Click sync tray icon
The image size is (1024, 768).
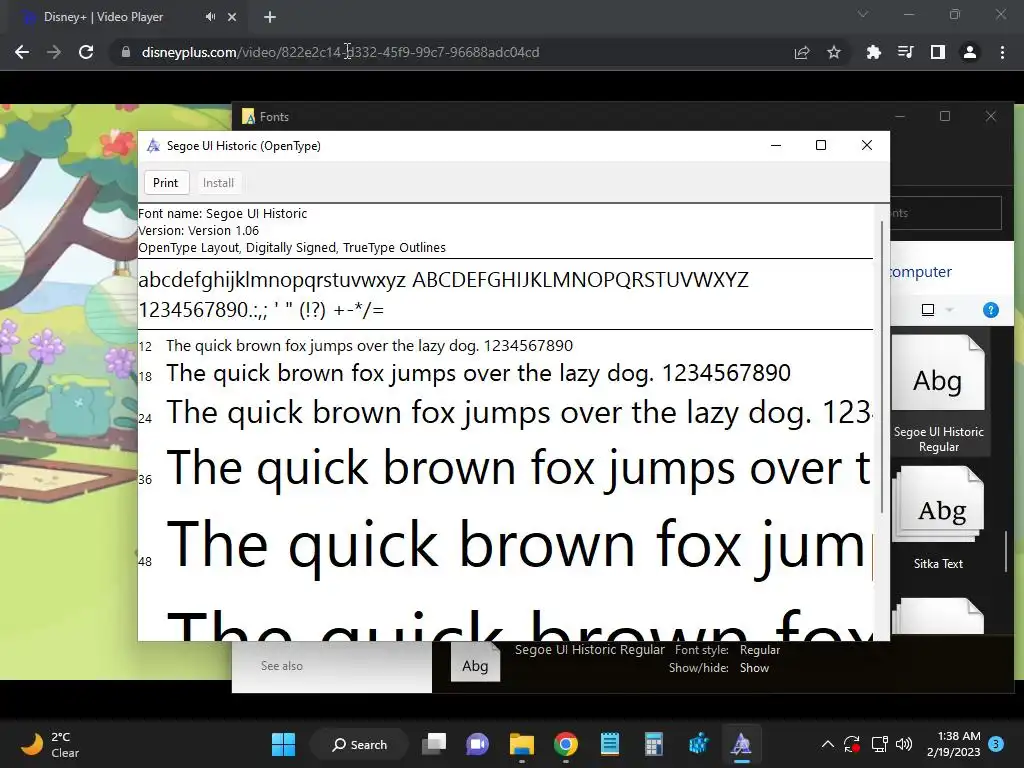[852, 744]
